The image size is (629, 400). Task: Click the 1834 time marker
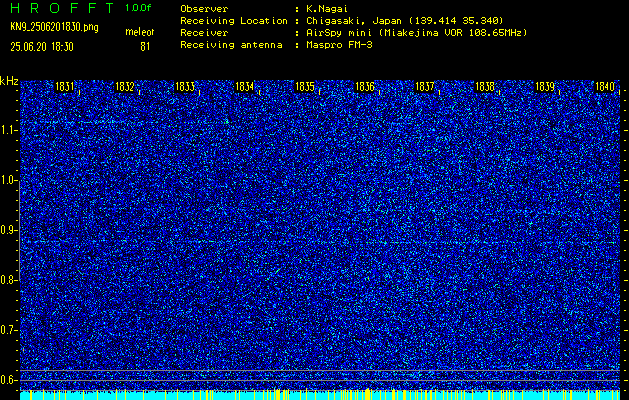point(244,86)
